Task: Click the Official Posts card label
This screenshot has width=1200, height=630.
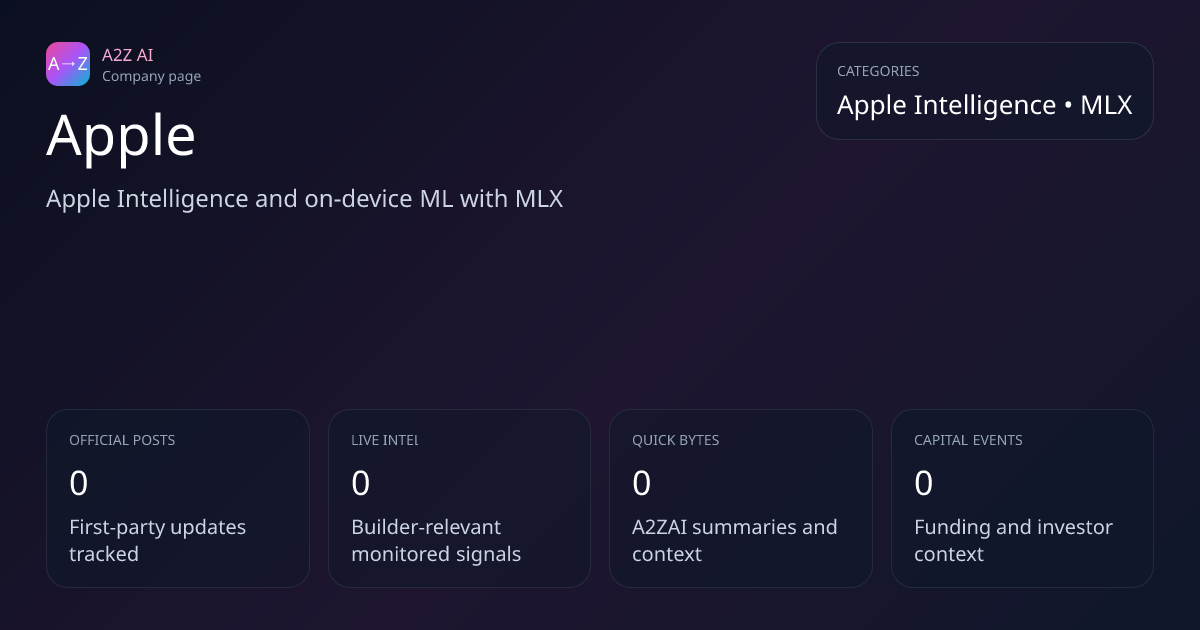Action: pyautogui.click(x=122, y=440)
